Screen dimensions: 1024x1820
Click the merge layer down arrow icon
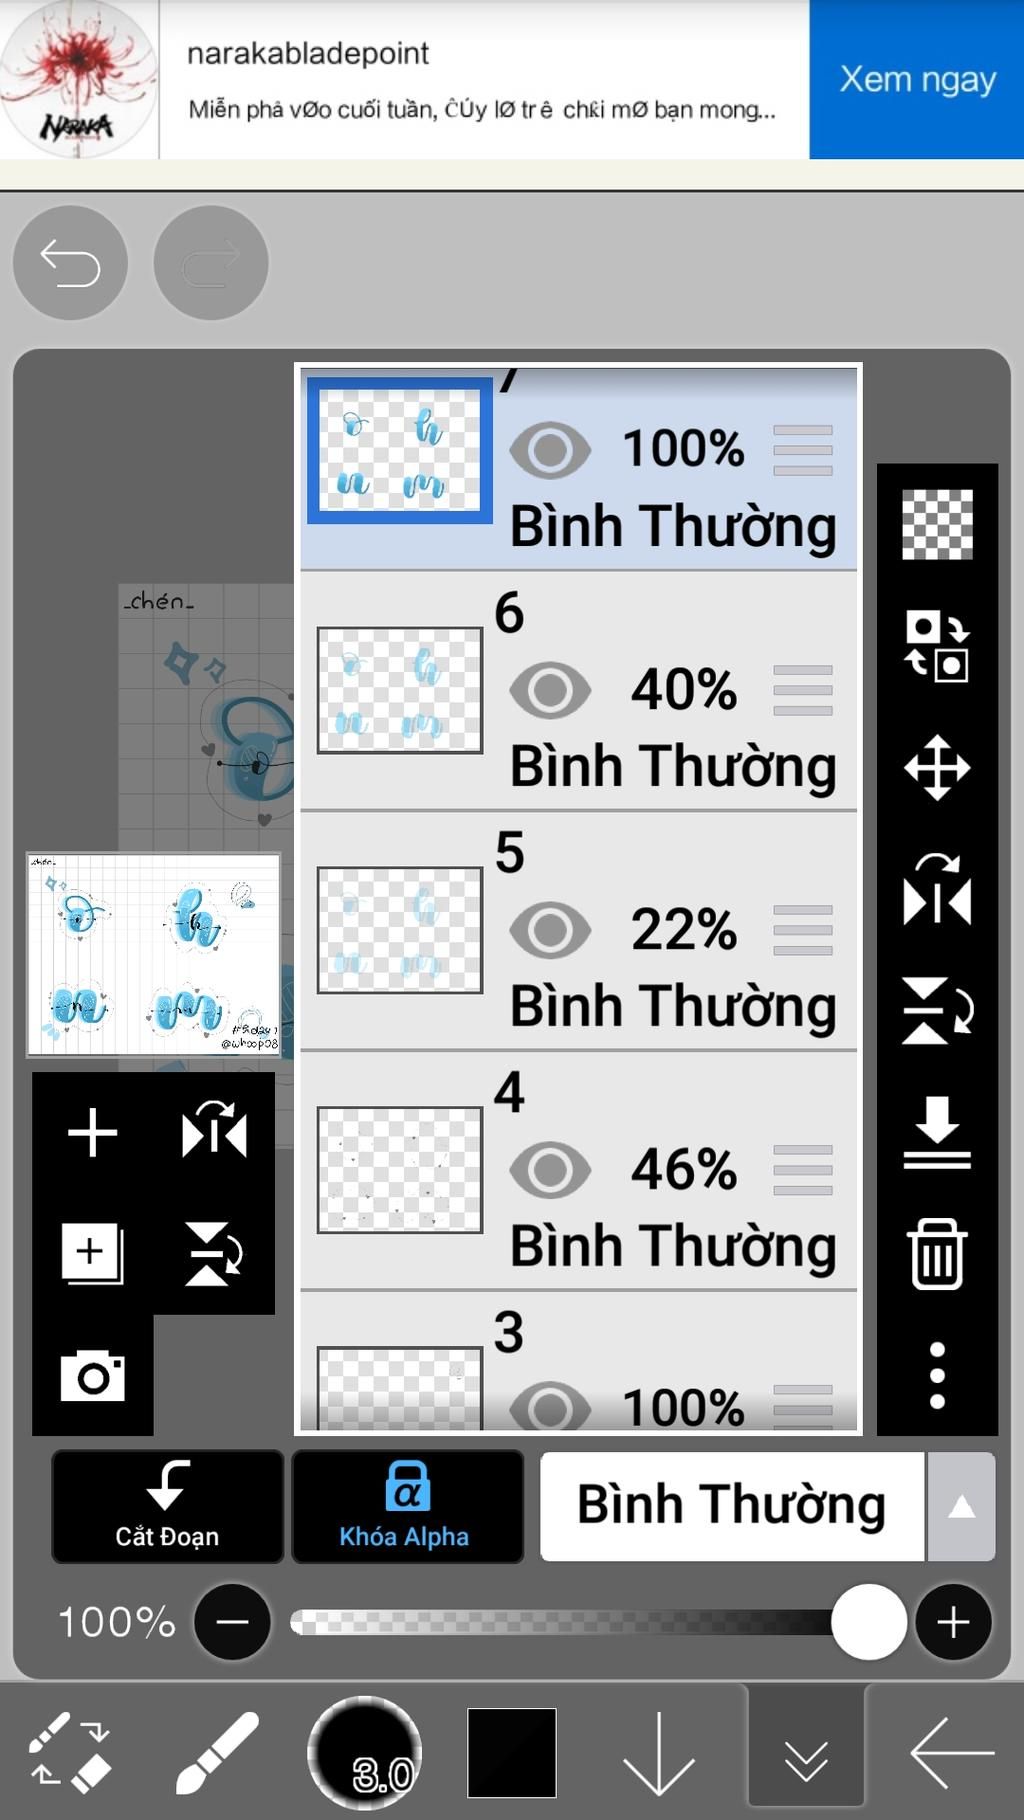[x=937, y=1132]
